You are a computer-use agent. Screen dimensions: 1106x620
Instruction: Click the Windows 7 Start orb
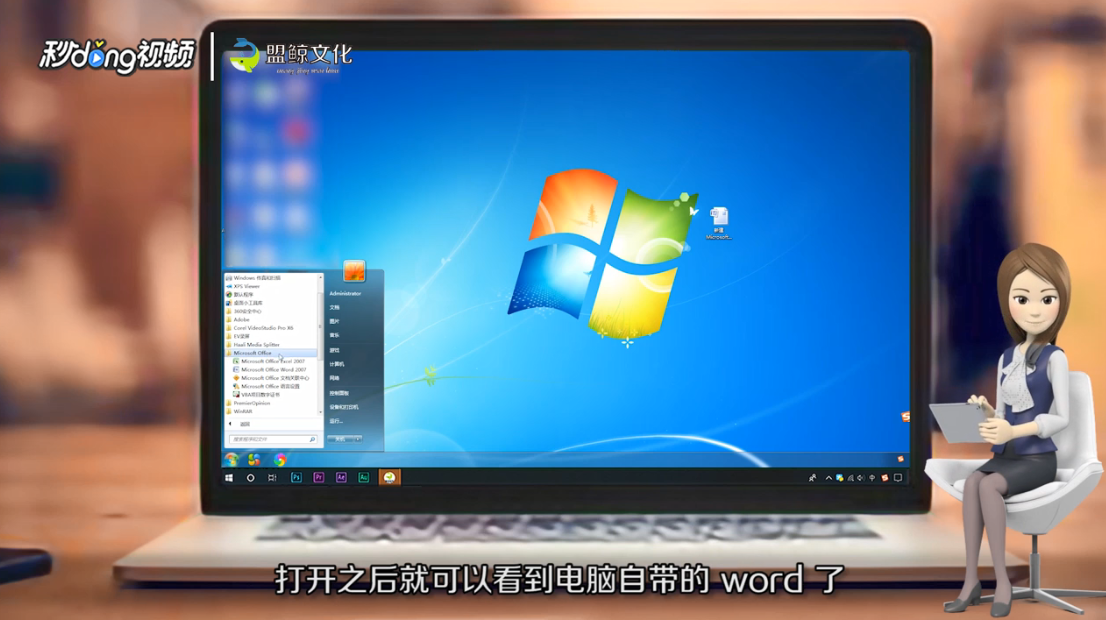pyautogui.click(x=231, y=459)
